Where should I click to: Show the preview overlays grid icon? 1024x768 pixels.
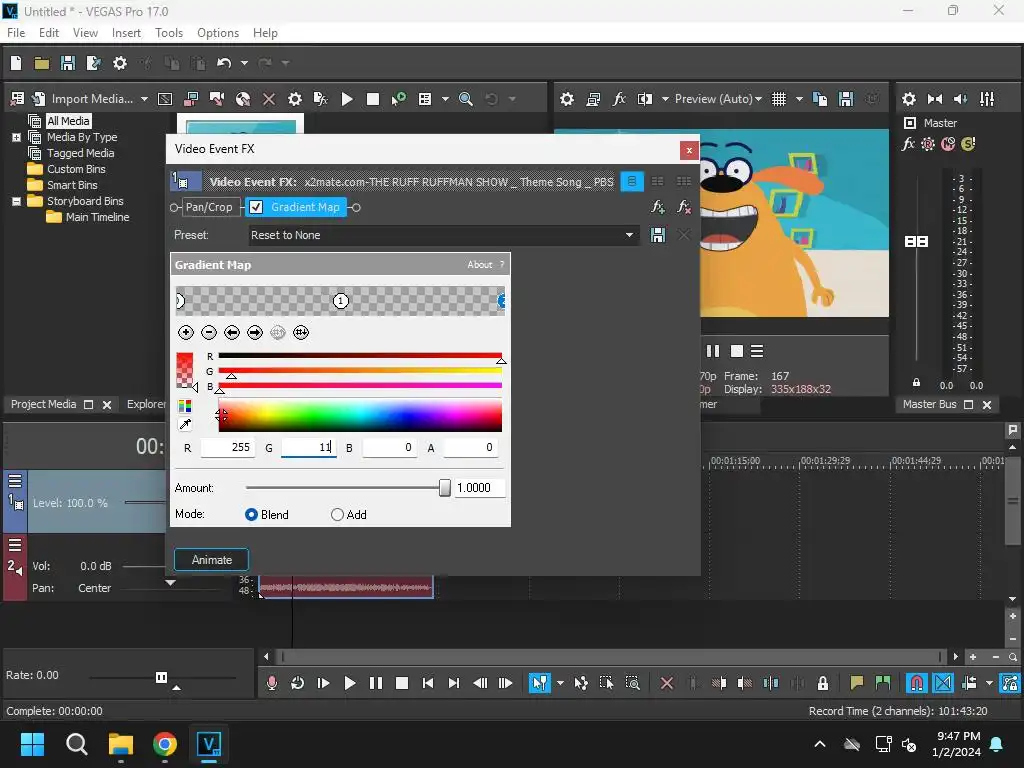click(x=778, y=99)
